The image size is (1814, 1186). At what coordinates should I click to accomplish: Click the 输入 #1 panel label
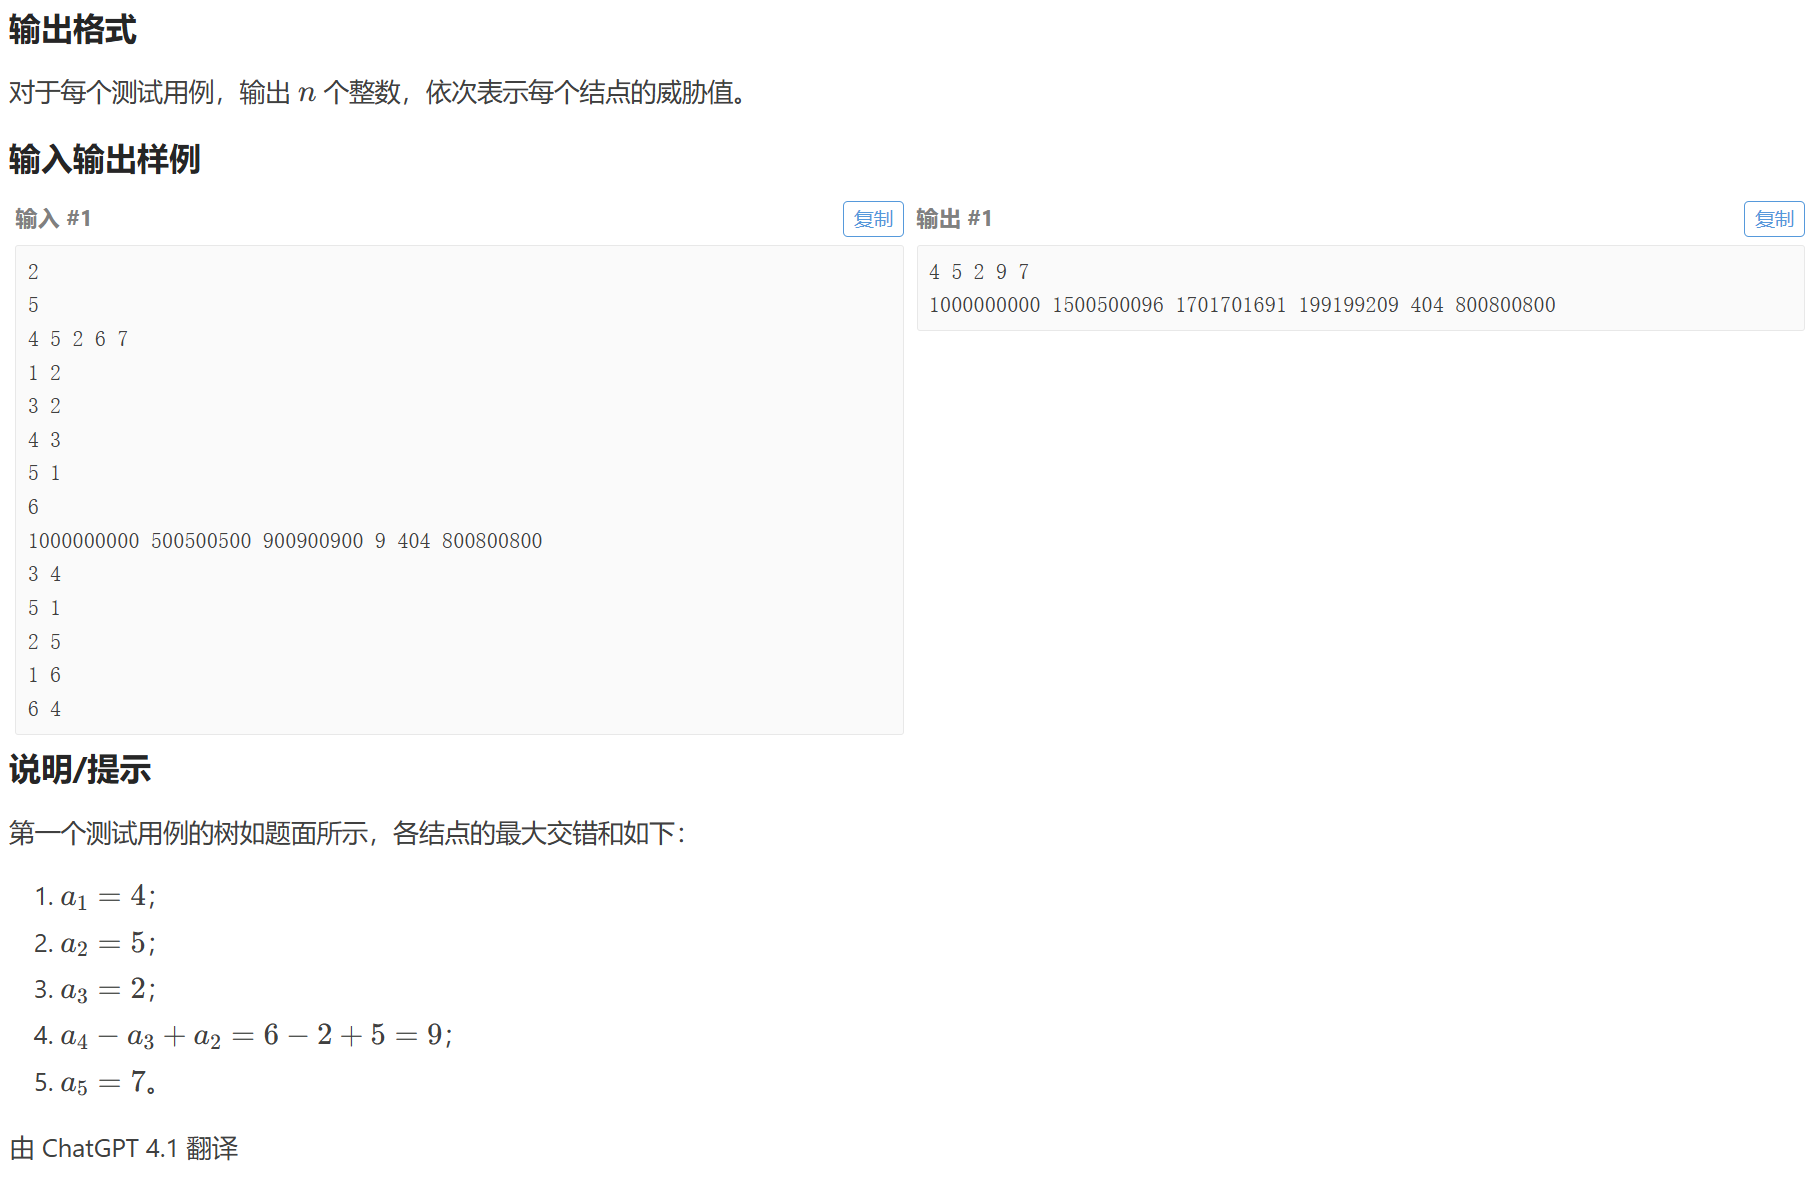pyautogui.click(x=51, y=218)
